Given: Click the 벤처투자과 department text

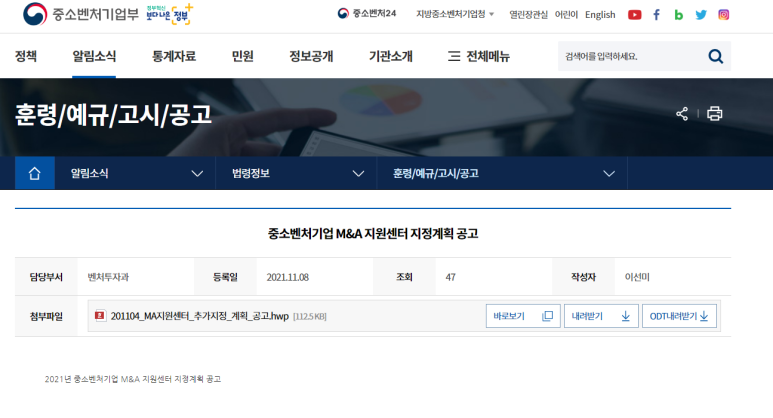Looking at the screenshot, I should (x=108, y=277).
